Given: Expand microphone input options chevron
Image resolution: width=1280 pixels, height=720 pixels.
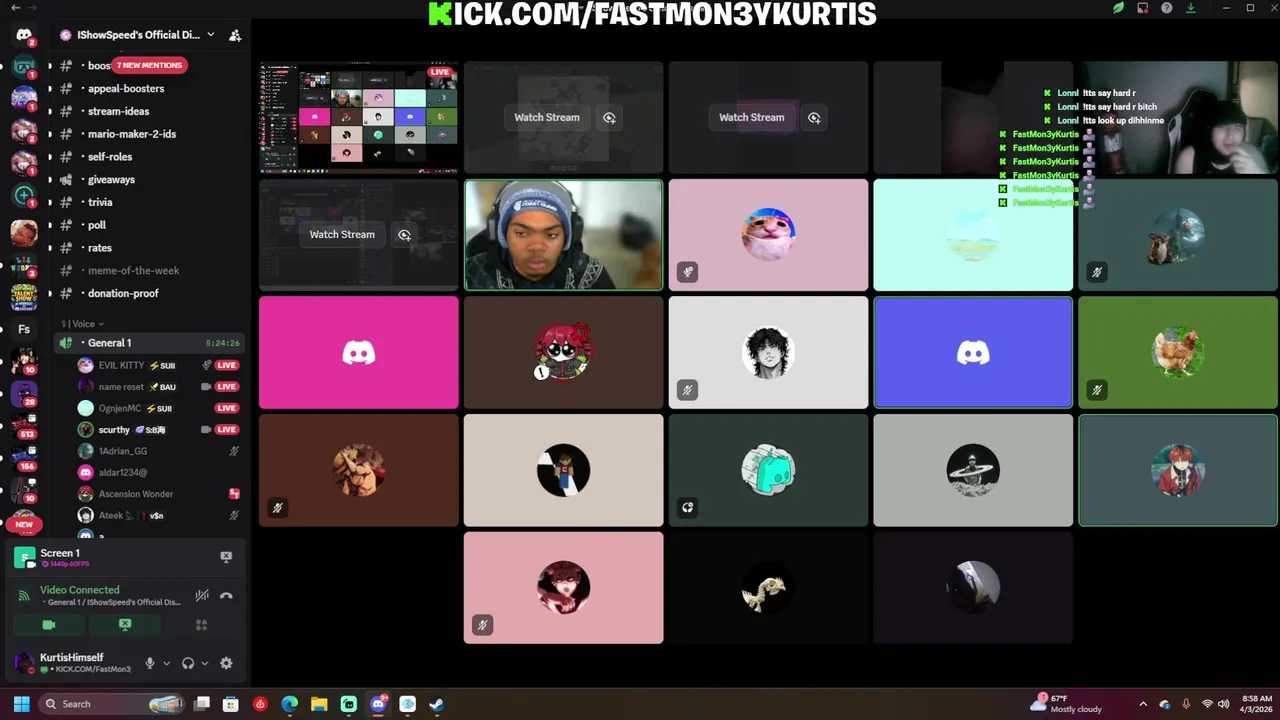Looking at the screenshot, I should [166, 663].
